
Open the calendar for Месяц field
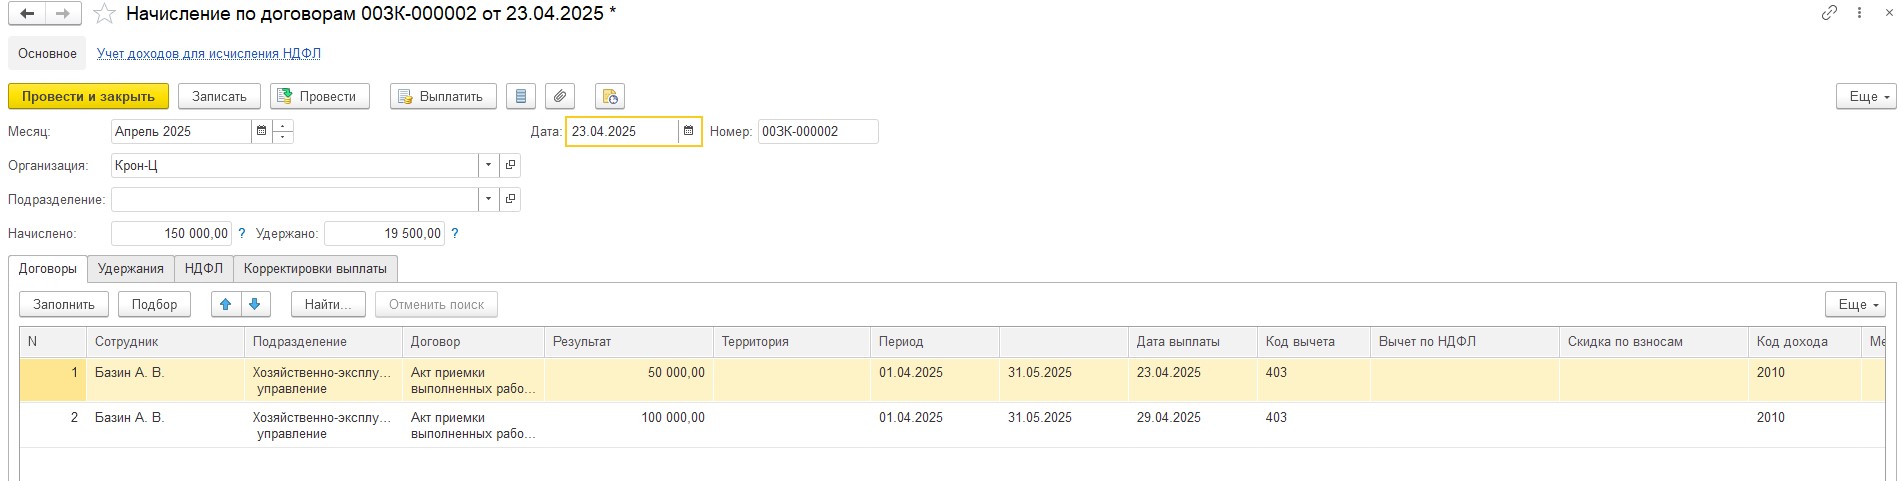pos(261,131)
